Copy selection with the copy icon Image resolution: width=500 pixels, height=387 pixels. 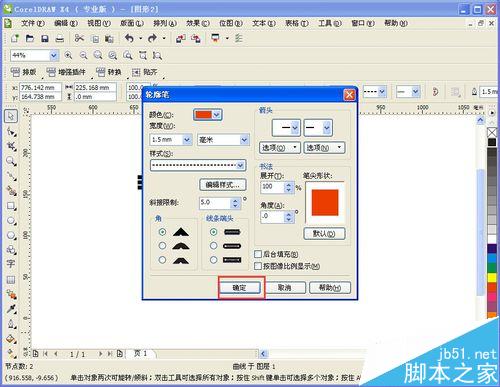[x=95, y=39]
